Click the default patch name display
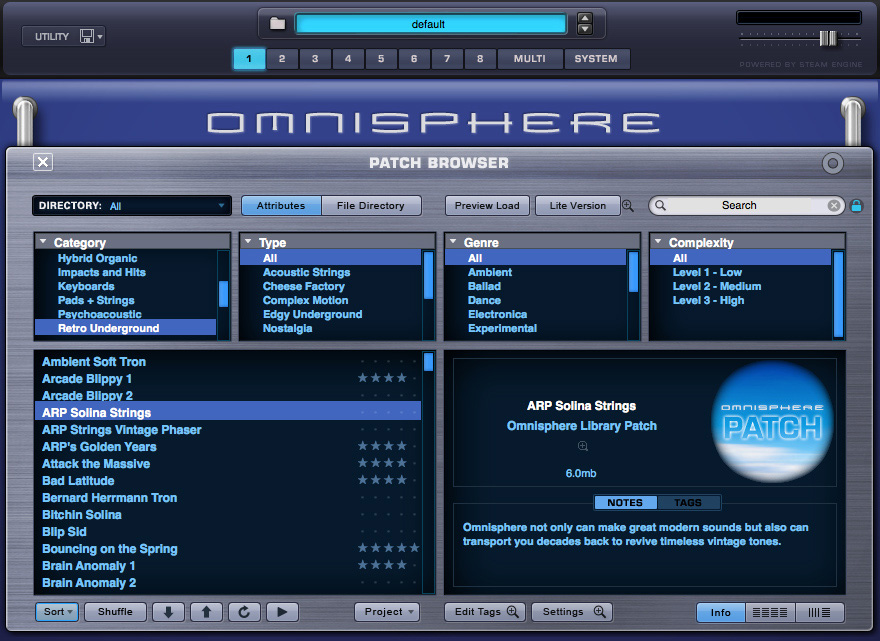The image size is (880, 641). (430, 24)
